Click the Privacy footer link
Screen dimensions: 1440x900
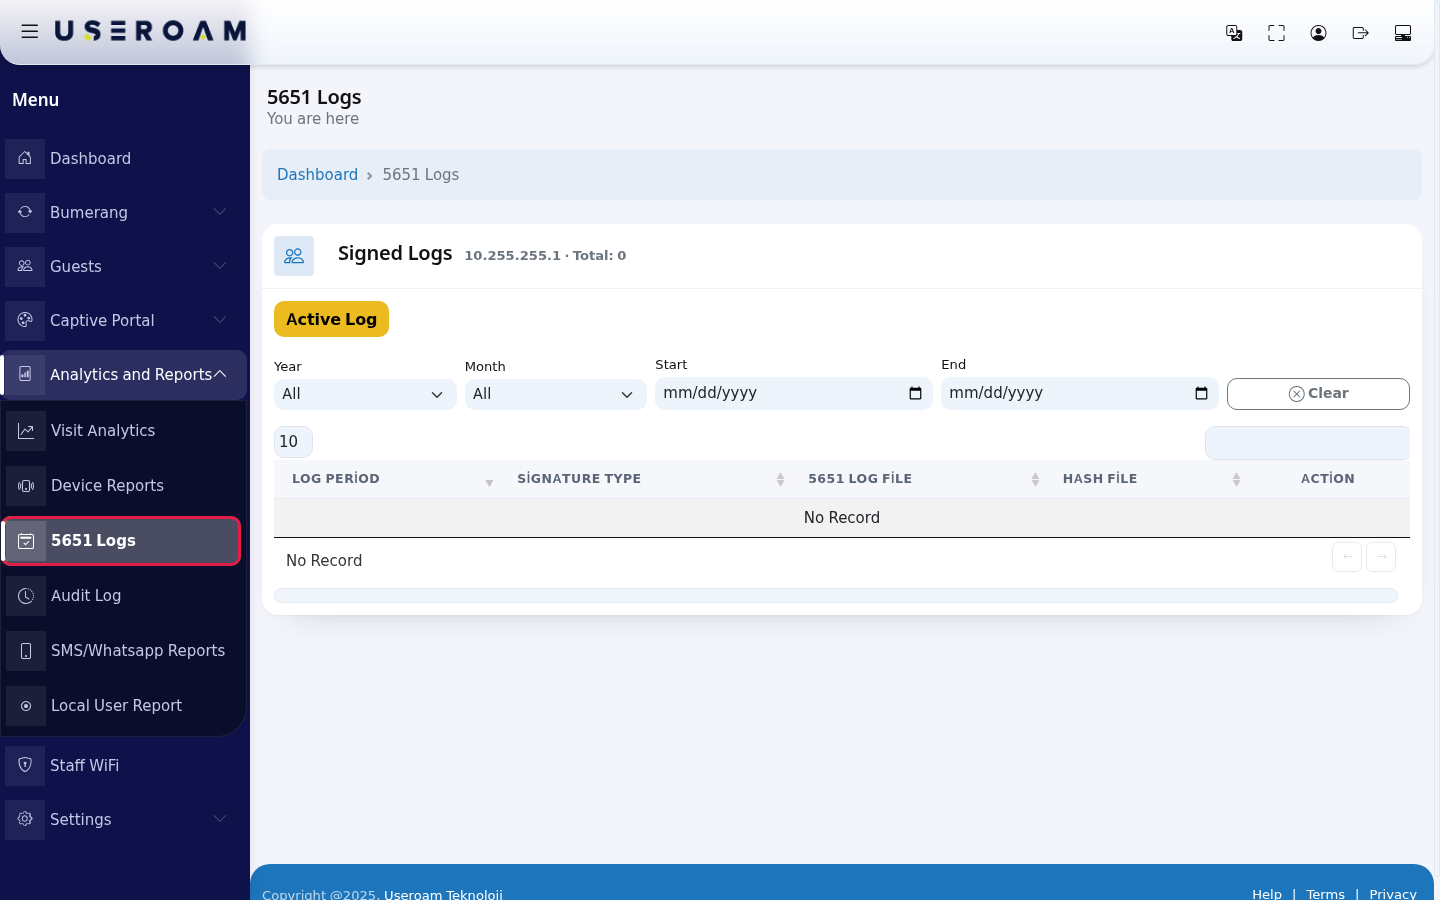[x=1393, y=893]
